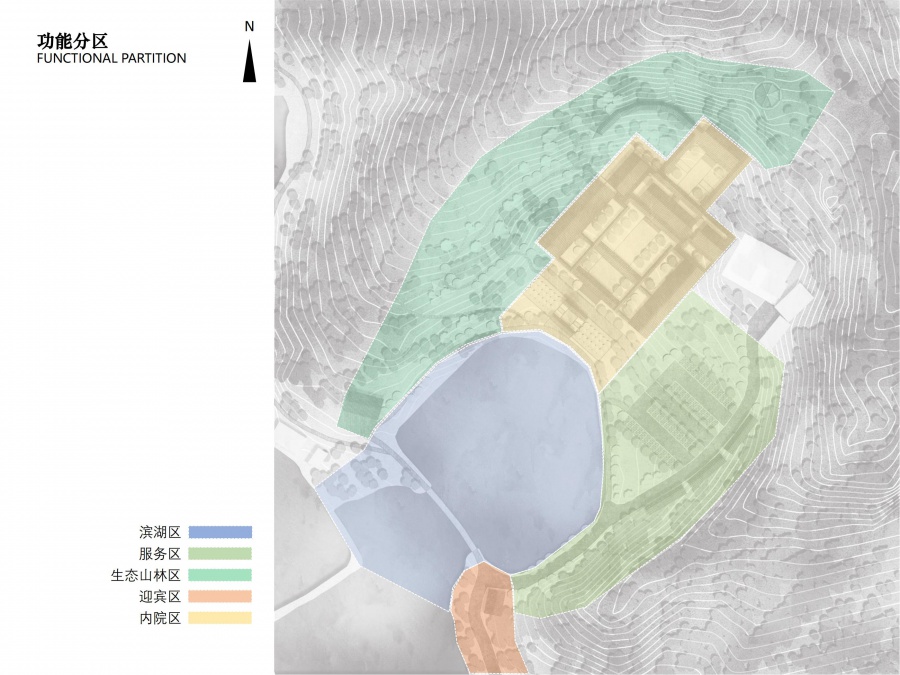Select the blue 滨湖区 legend swatch
This screenshot has width=900, height=675.
click(x=220, y=532)
